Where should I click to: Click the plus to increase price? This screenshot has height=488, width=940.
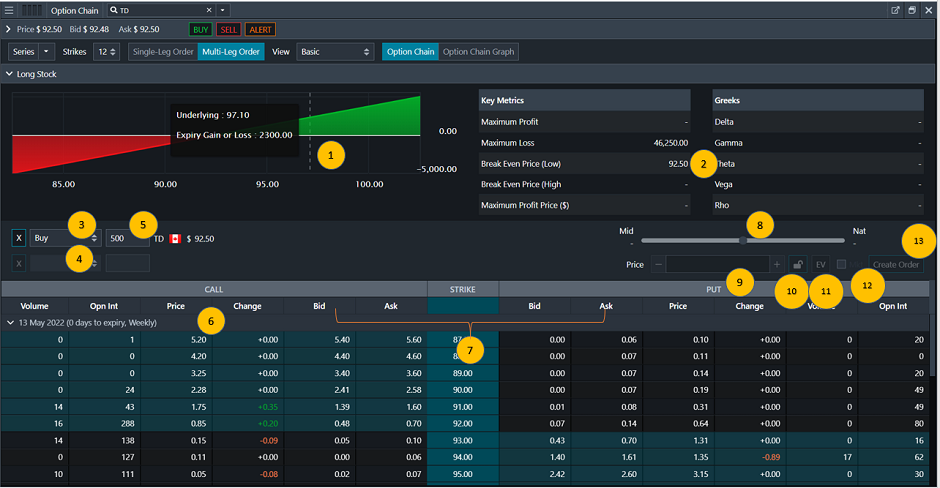[x=776, y=265]
